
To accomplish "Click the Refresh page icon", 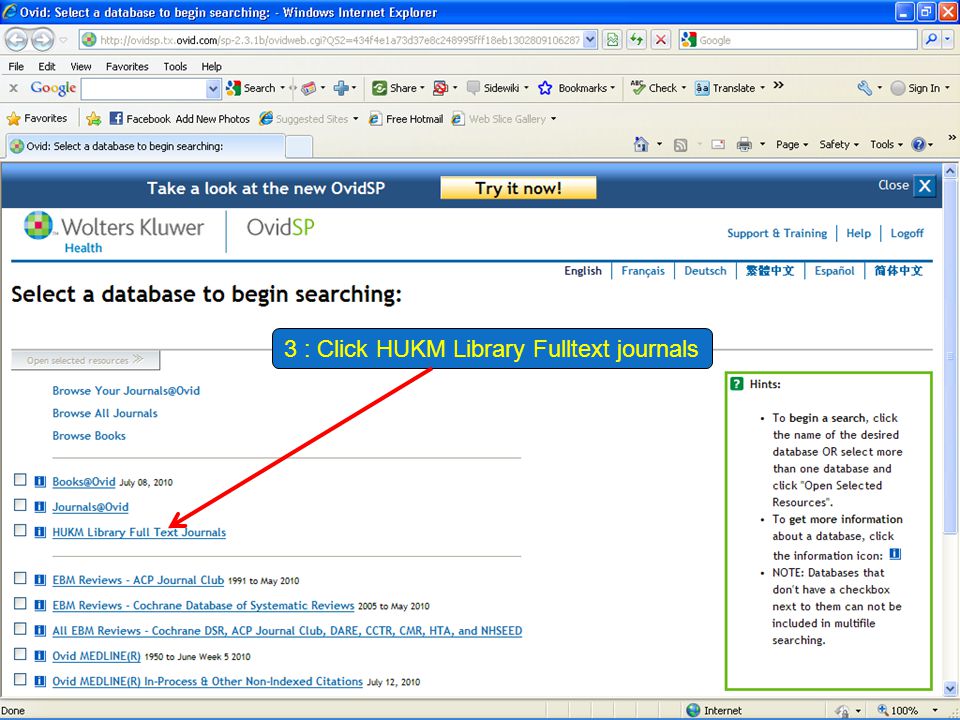I will [x=637, y=40].
